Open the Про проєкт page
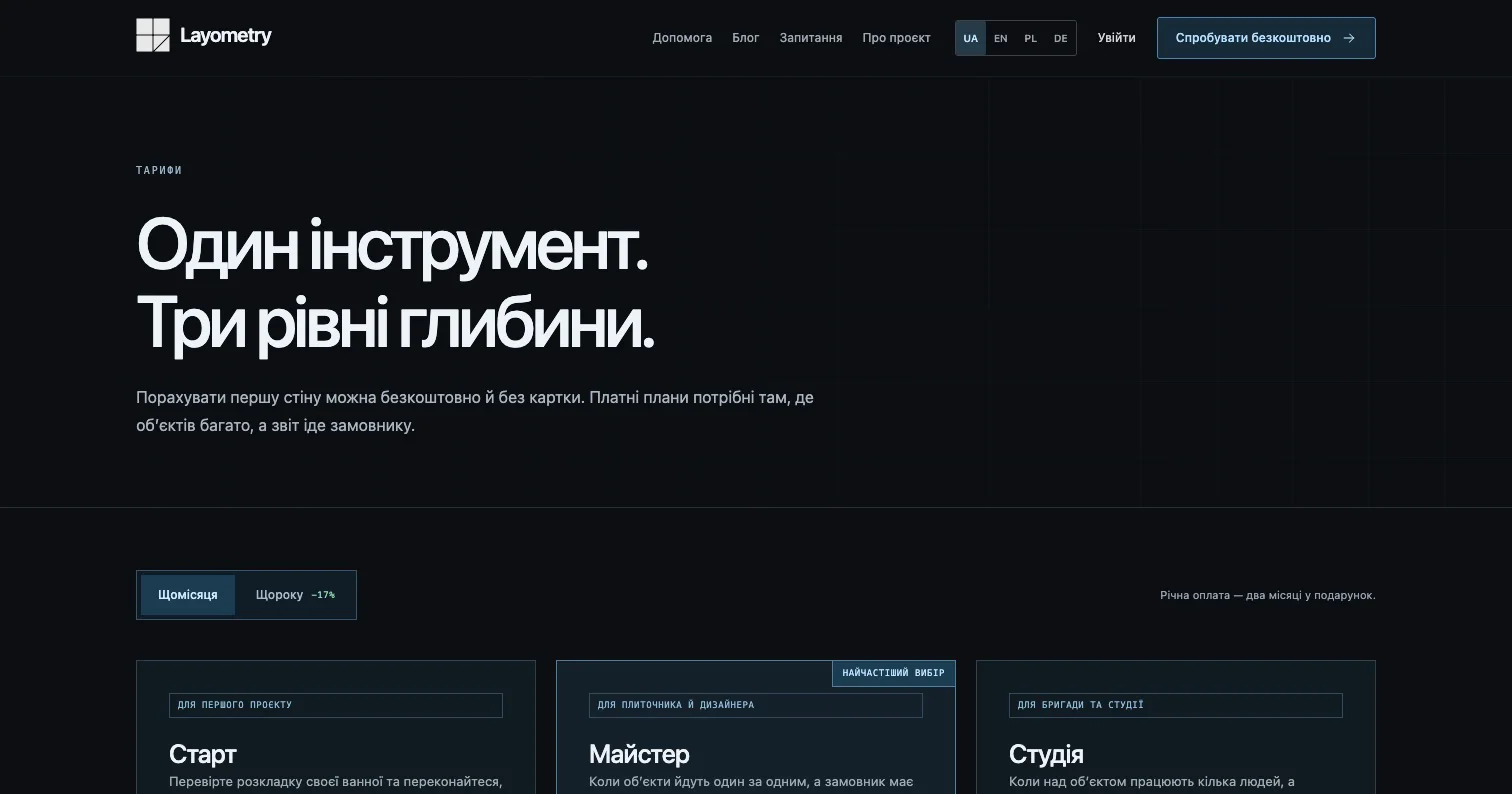This screenshot has height=794, width=1512. (896, 38)
